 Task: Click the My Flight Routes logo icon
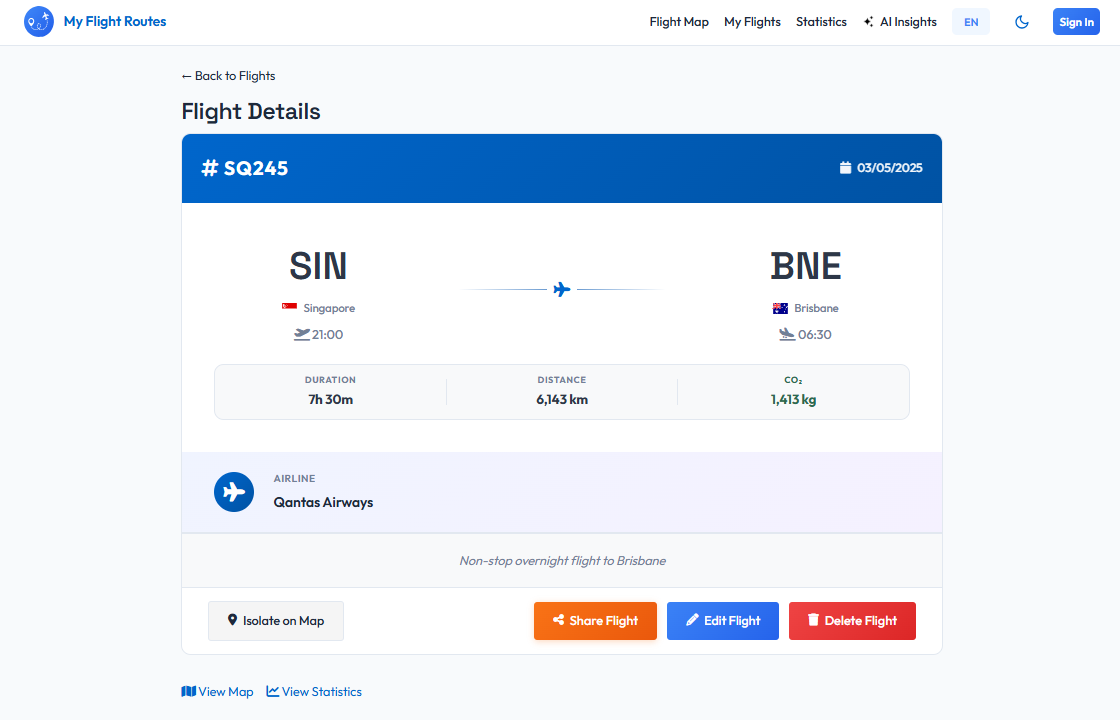click(x=39, y=22)
